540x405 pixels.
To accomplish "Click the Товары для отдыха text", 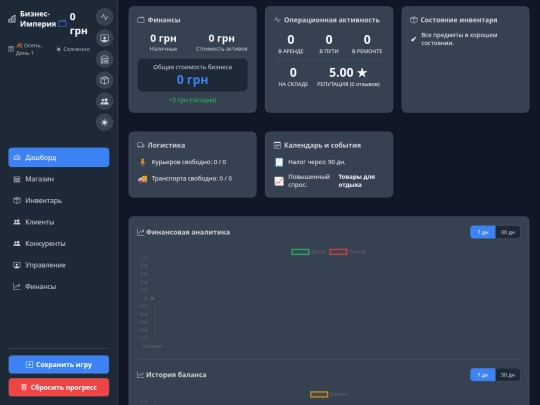I will pyautogui.click(x=357, y=181).
